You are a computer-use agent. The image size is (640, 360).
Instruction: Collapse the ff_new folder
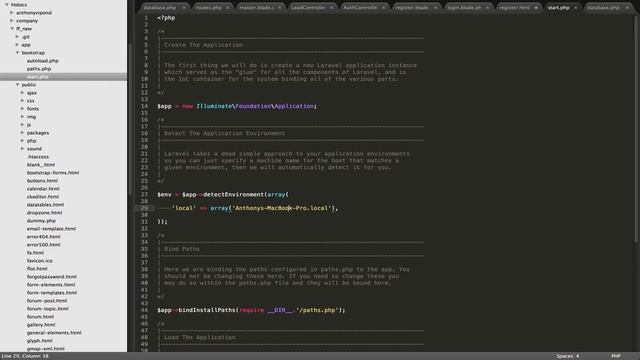12,29
